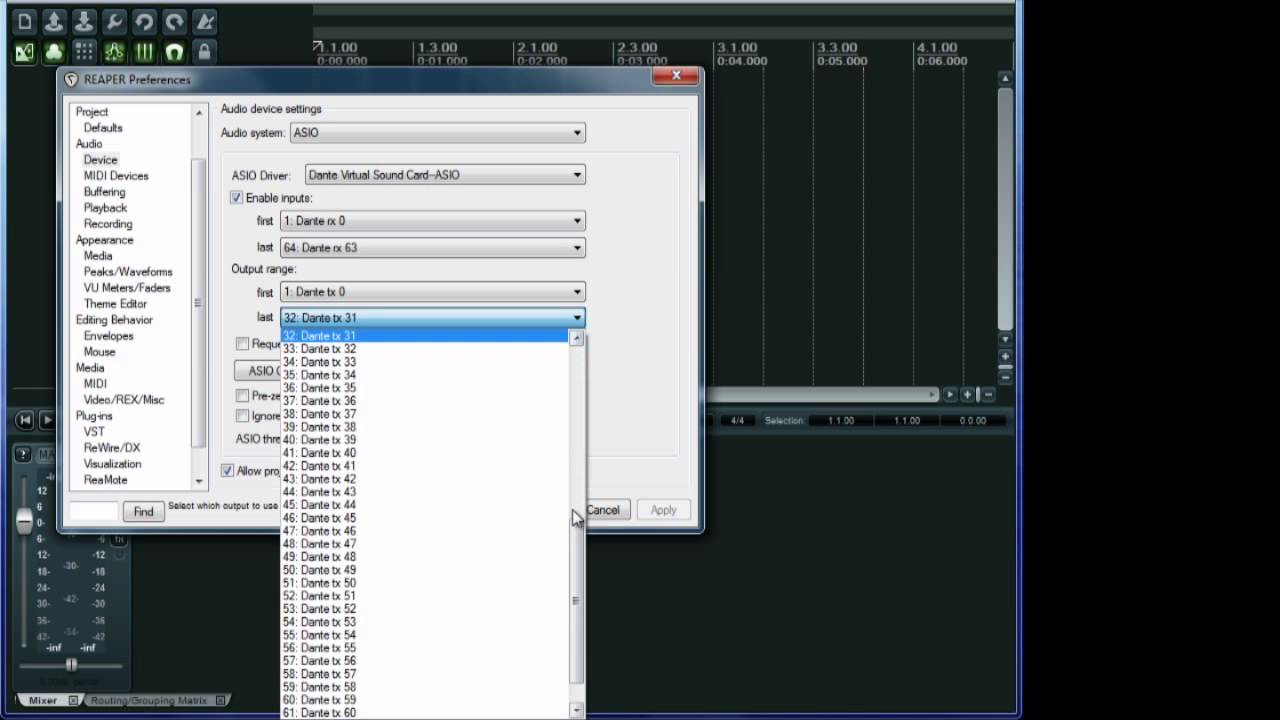
Task: Click the arrange view horizontal scrollbar
Action: coord(820,394)
